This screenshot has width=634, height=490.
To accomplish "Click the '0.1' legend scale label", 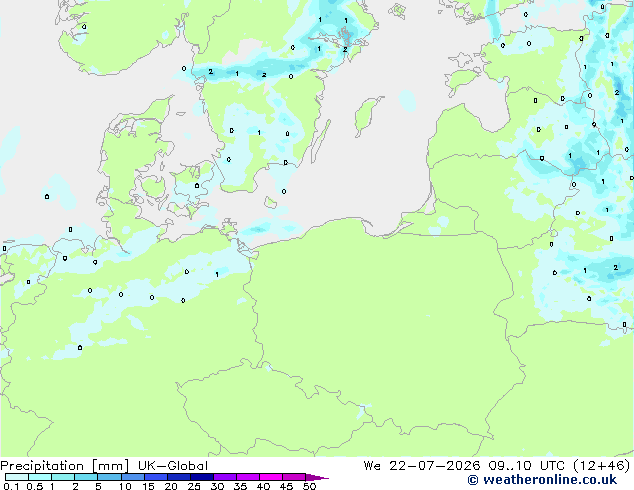I will [x=11, y=486].
